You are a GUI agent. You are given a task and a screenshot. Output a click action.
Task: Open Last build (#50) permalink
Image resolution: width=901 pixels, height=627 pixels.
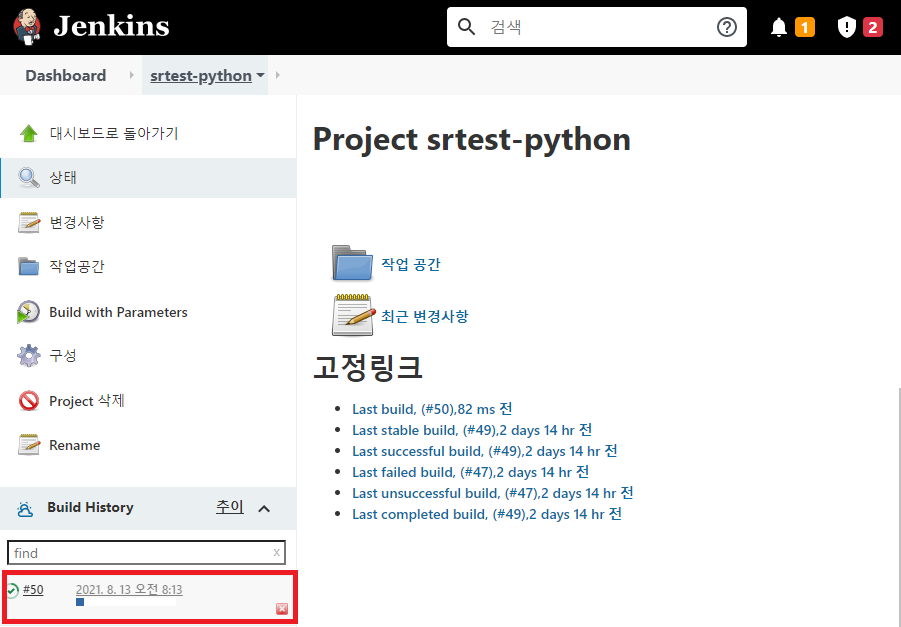pyautogui.click(x=432, y=409)
